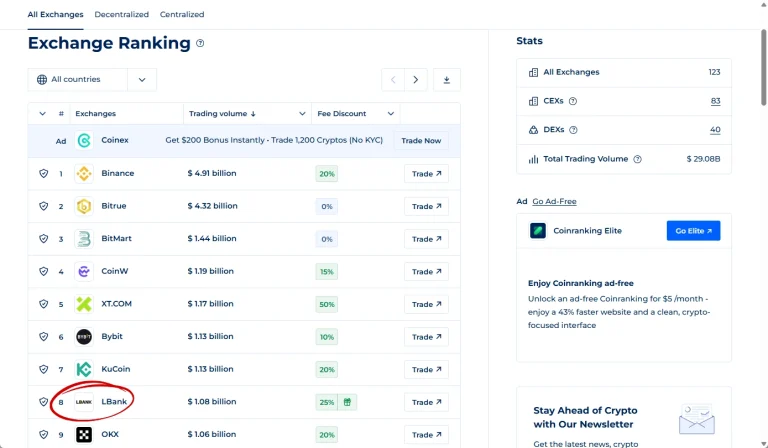Click the LBank logo icon
Image resolution: width=768 pixels, height=448 pixels.
(x=84, y=402)
